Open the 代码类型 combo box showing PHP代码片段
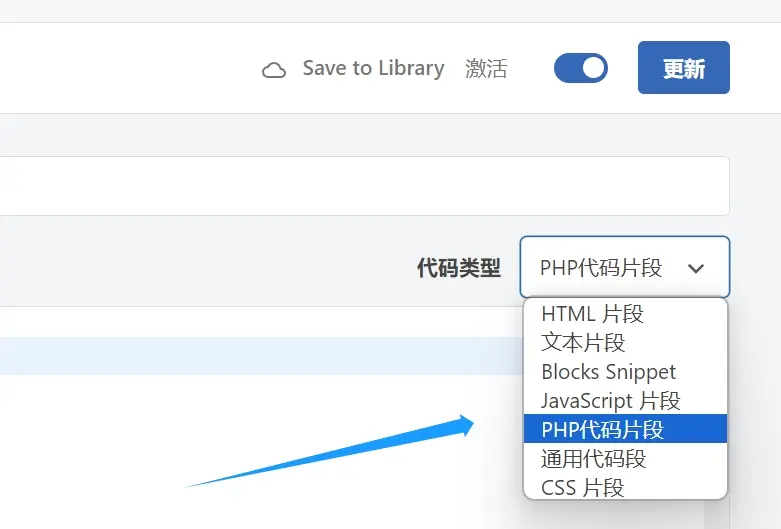Image resolution: width=781 pixels, height=529 pixels. click(608, 267)
